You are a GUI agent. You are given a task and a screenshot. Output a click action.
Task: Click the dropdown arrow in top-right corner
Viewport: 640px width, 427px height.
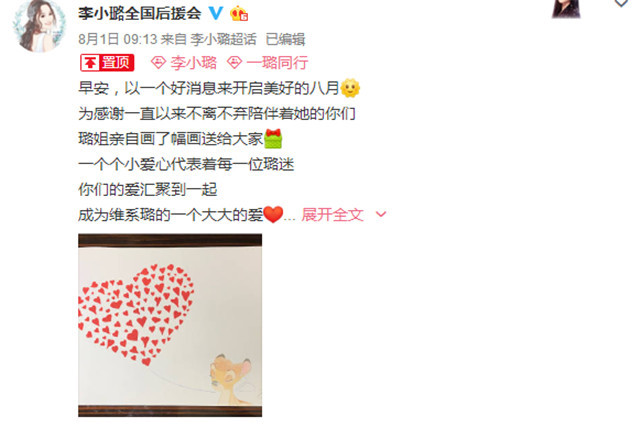621,3
